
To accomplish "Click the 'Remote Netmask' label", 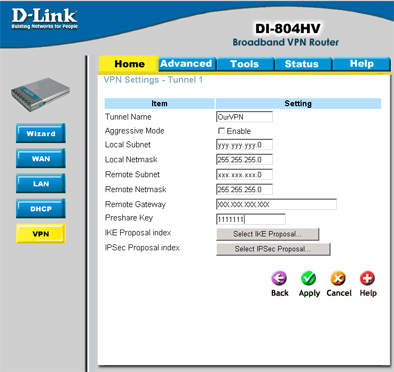I will tap(135, 189).
